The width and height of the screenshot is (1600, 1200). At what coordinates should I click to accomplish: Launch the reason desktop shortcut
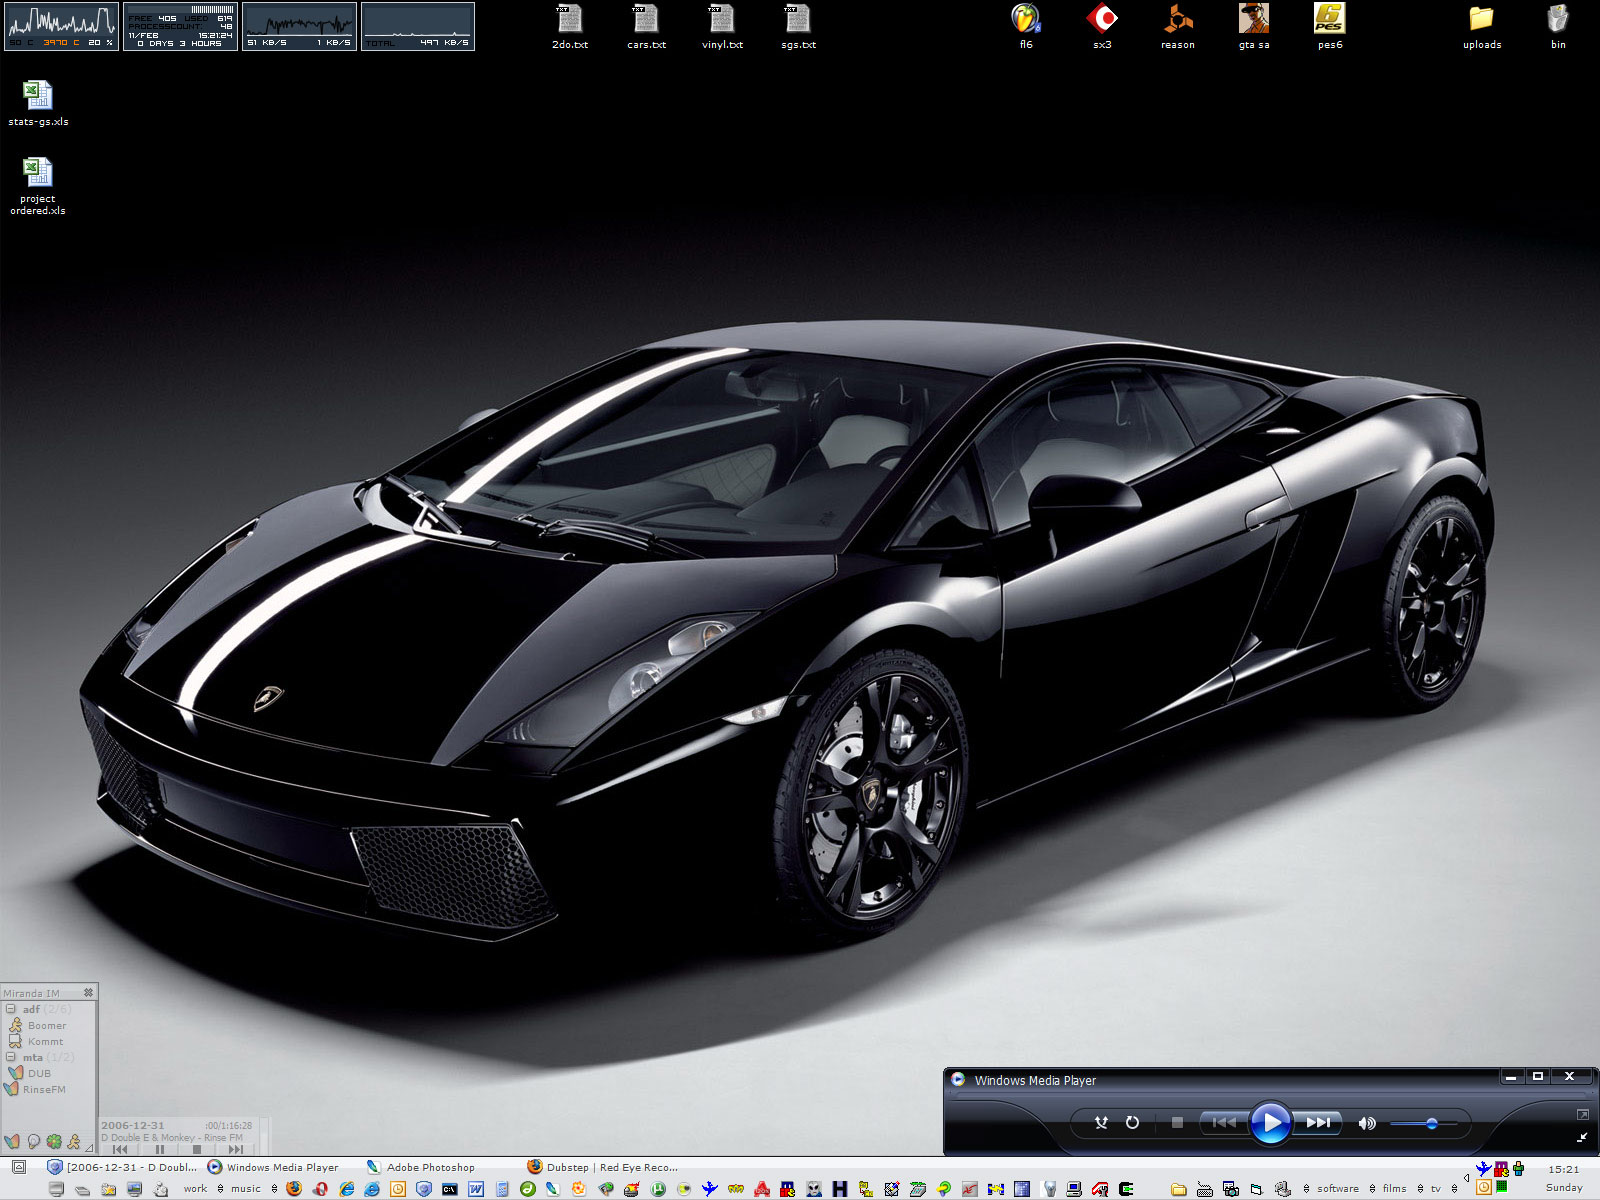coord(1177,20)
